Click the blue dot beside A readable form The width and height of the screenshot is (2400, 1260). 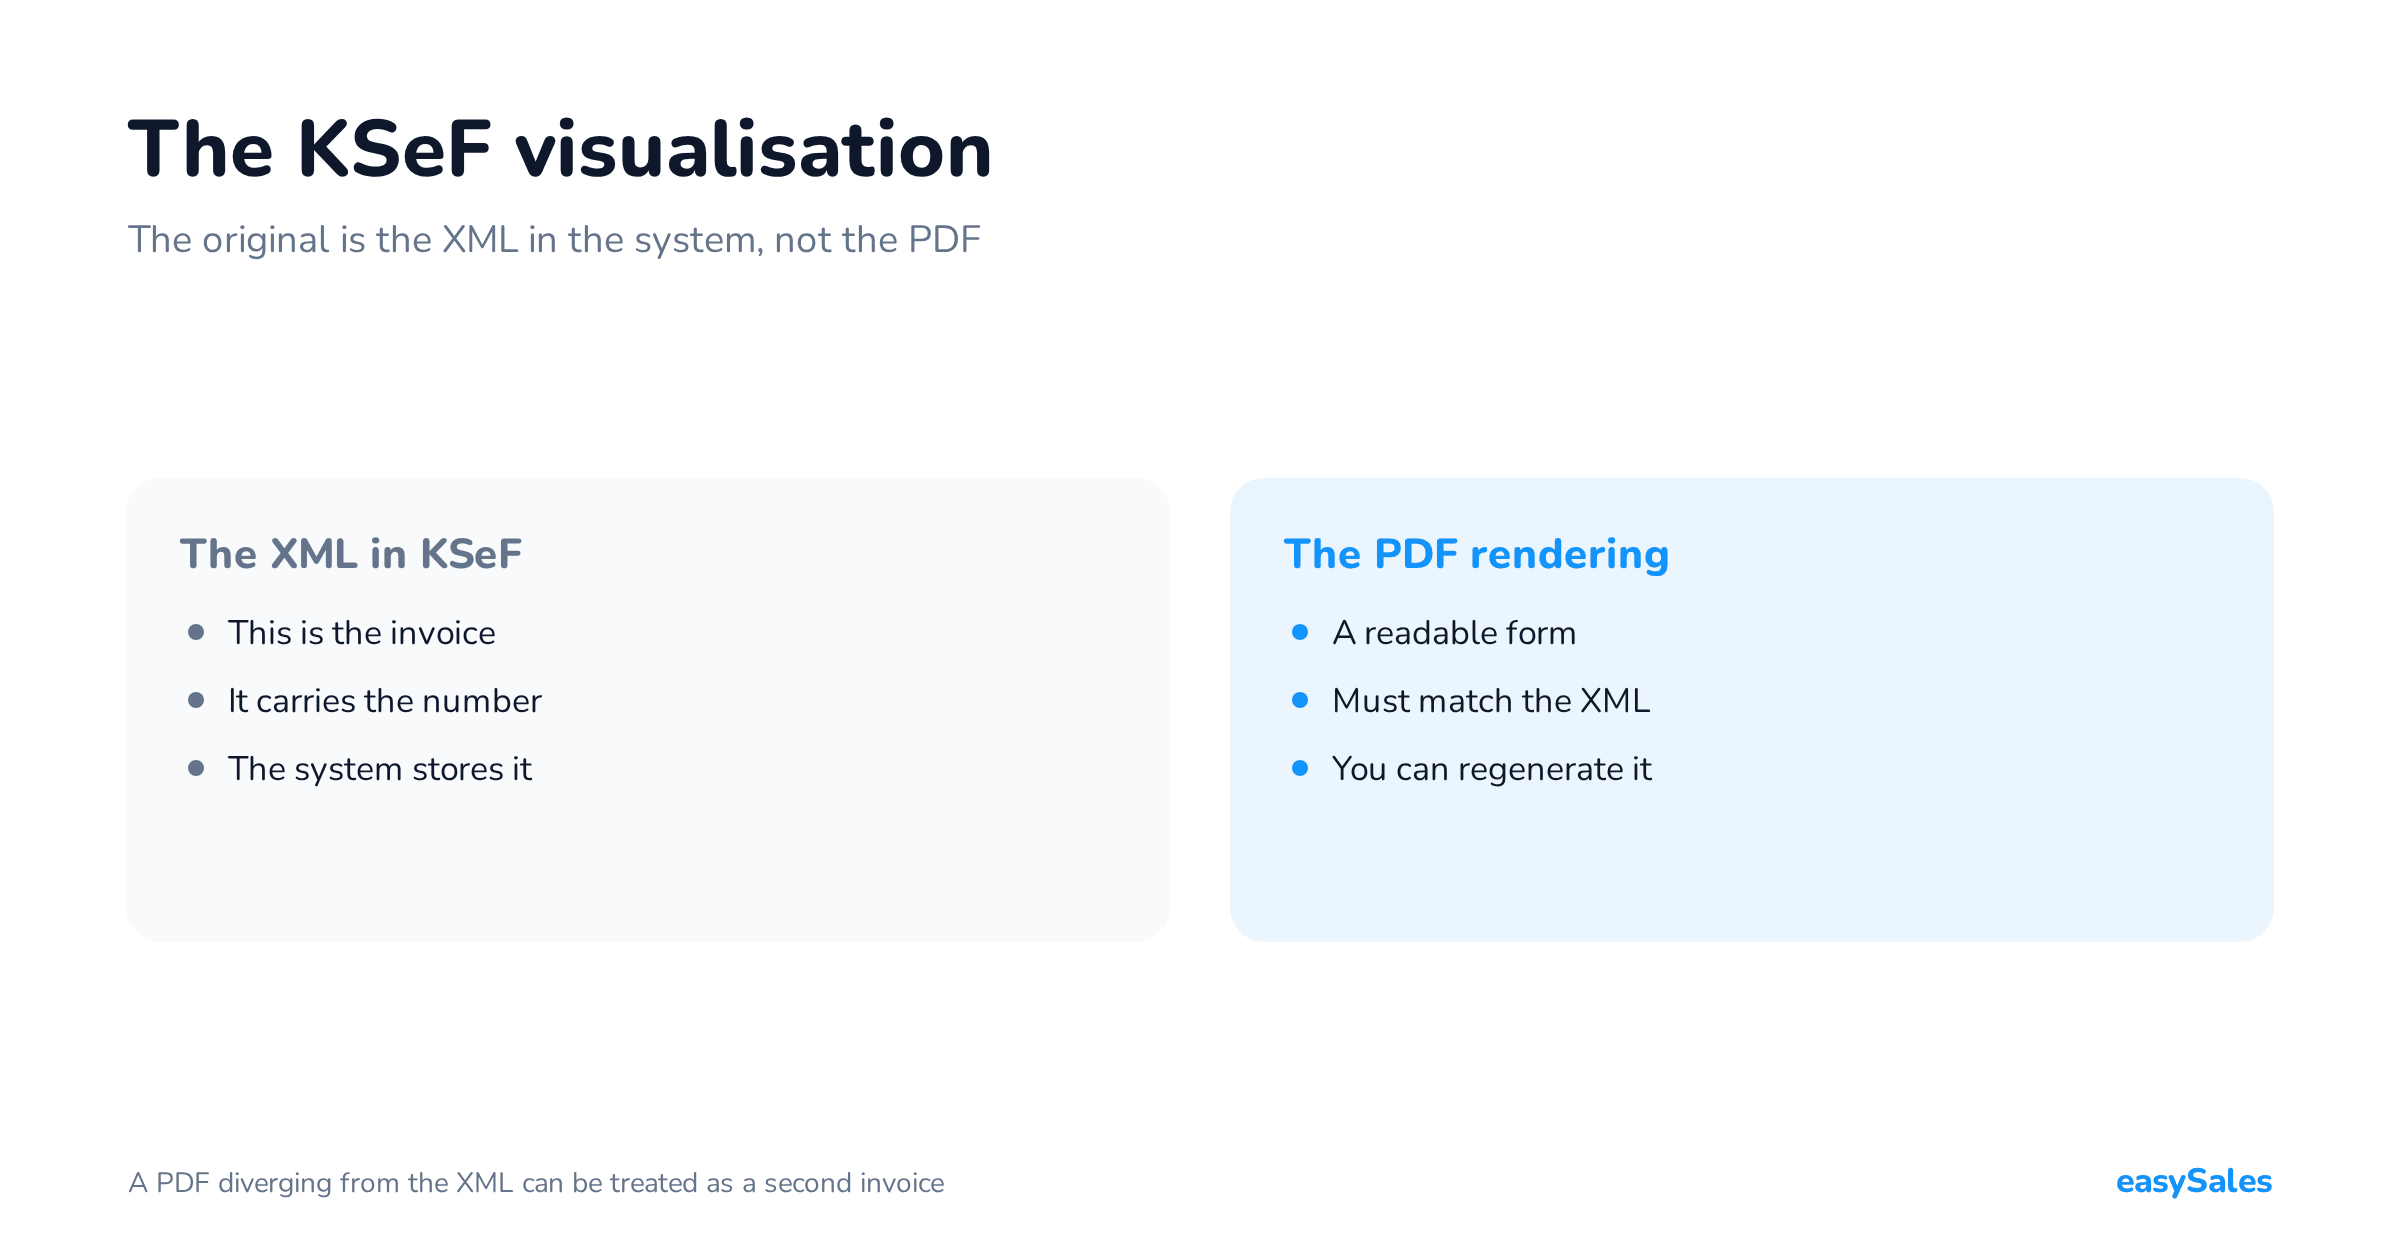(1300, 632)
